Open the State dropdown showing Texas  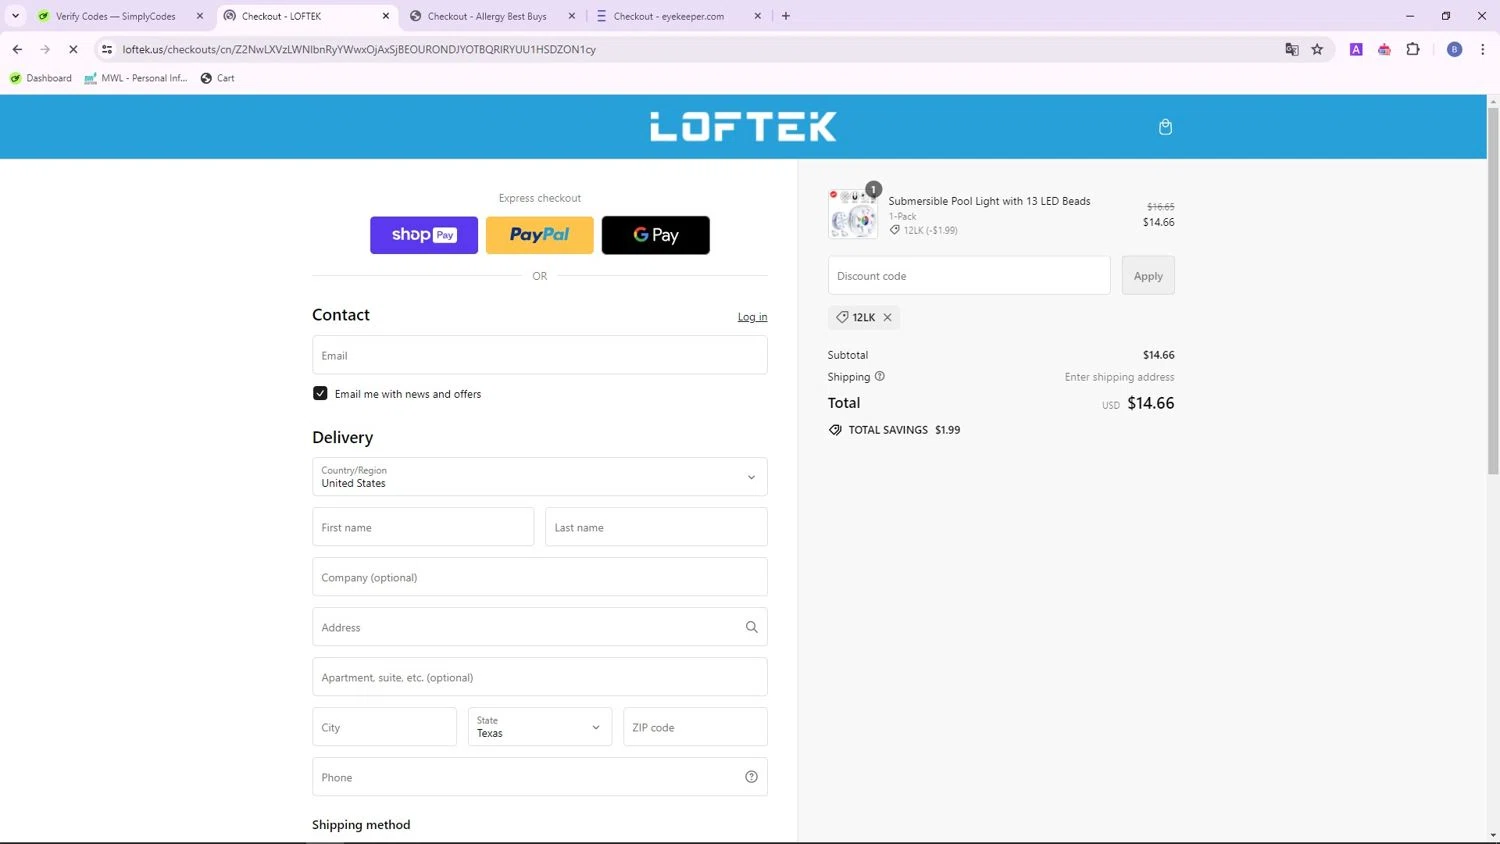click(x=540, y=727)
